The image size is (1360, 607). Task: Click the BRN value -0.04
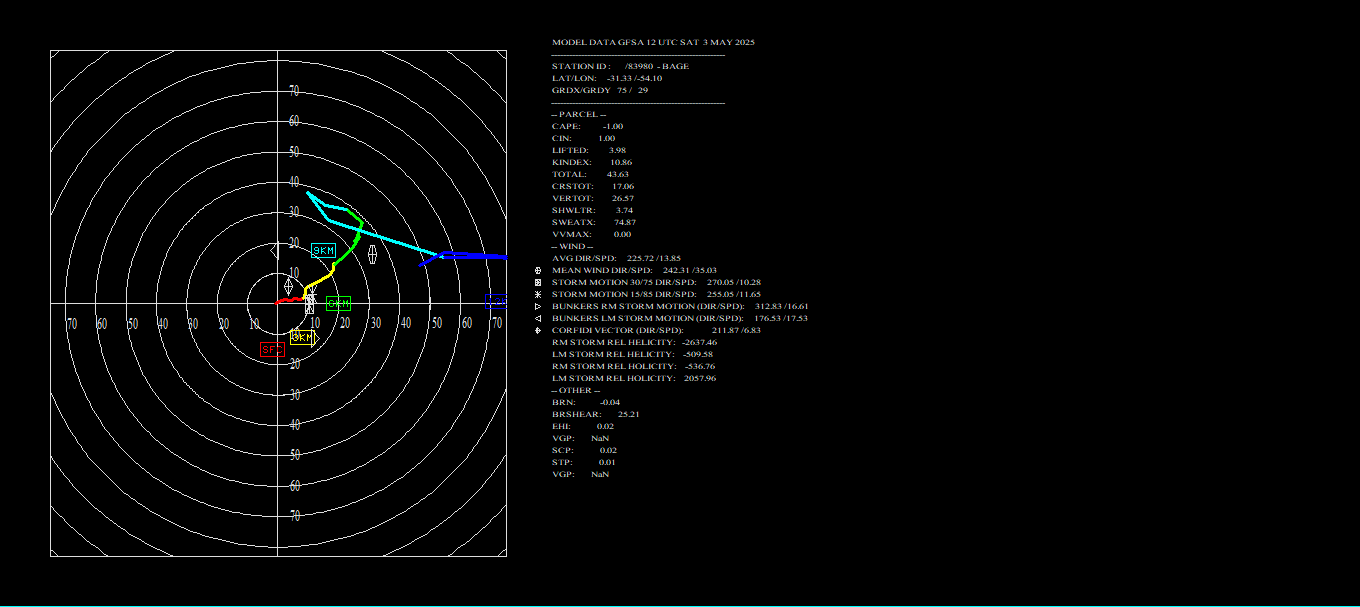609,402
